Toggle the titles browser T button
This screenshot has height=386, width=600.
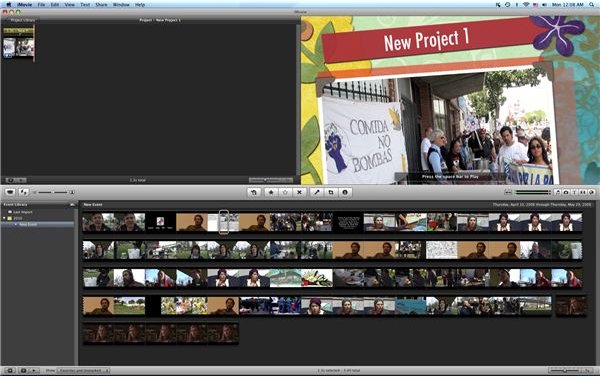(x=574, y=192)
